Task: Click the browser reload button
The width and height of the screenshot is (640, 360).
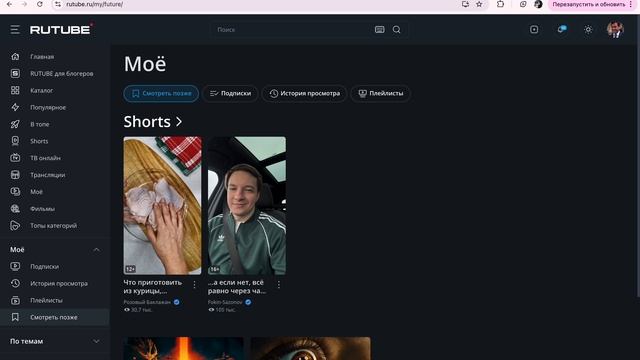Action: tap(40, 4)
